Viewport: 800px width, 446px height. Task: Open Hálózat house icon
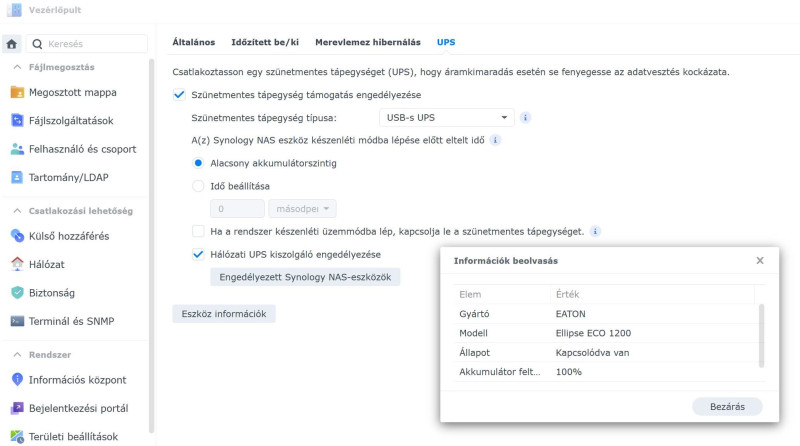(17, 264)
